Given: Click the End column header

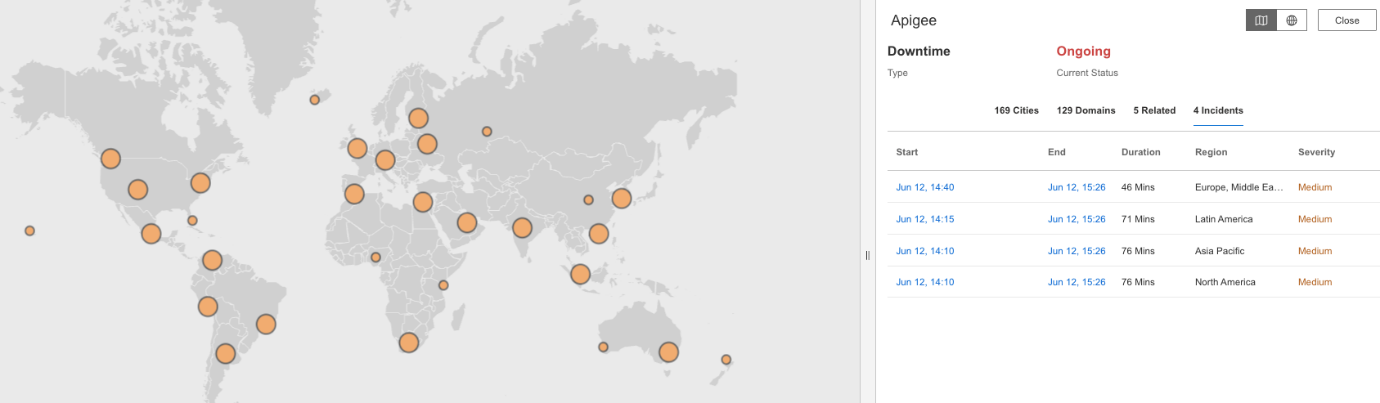Looking at the screenshot, I should coord(1057,152).
